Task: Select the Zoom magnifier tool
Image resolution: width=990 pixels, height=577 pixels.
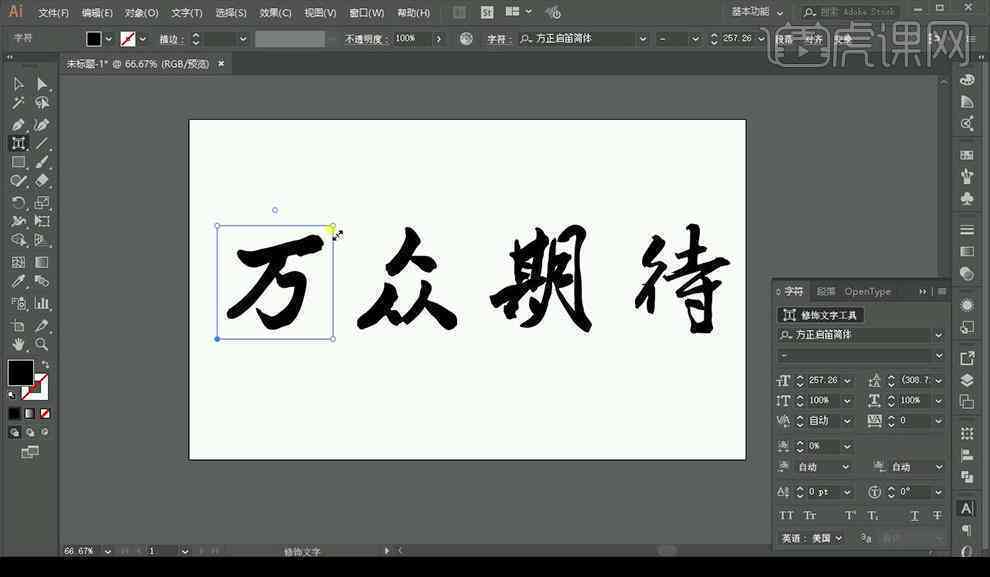Action: pyautogui.click(x=42, y=344)
